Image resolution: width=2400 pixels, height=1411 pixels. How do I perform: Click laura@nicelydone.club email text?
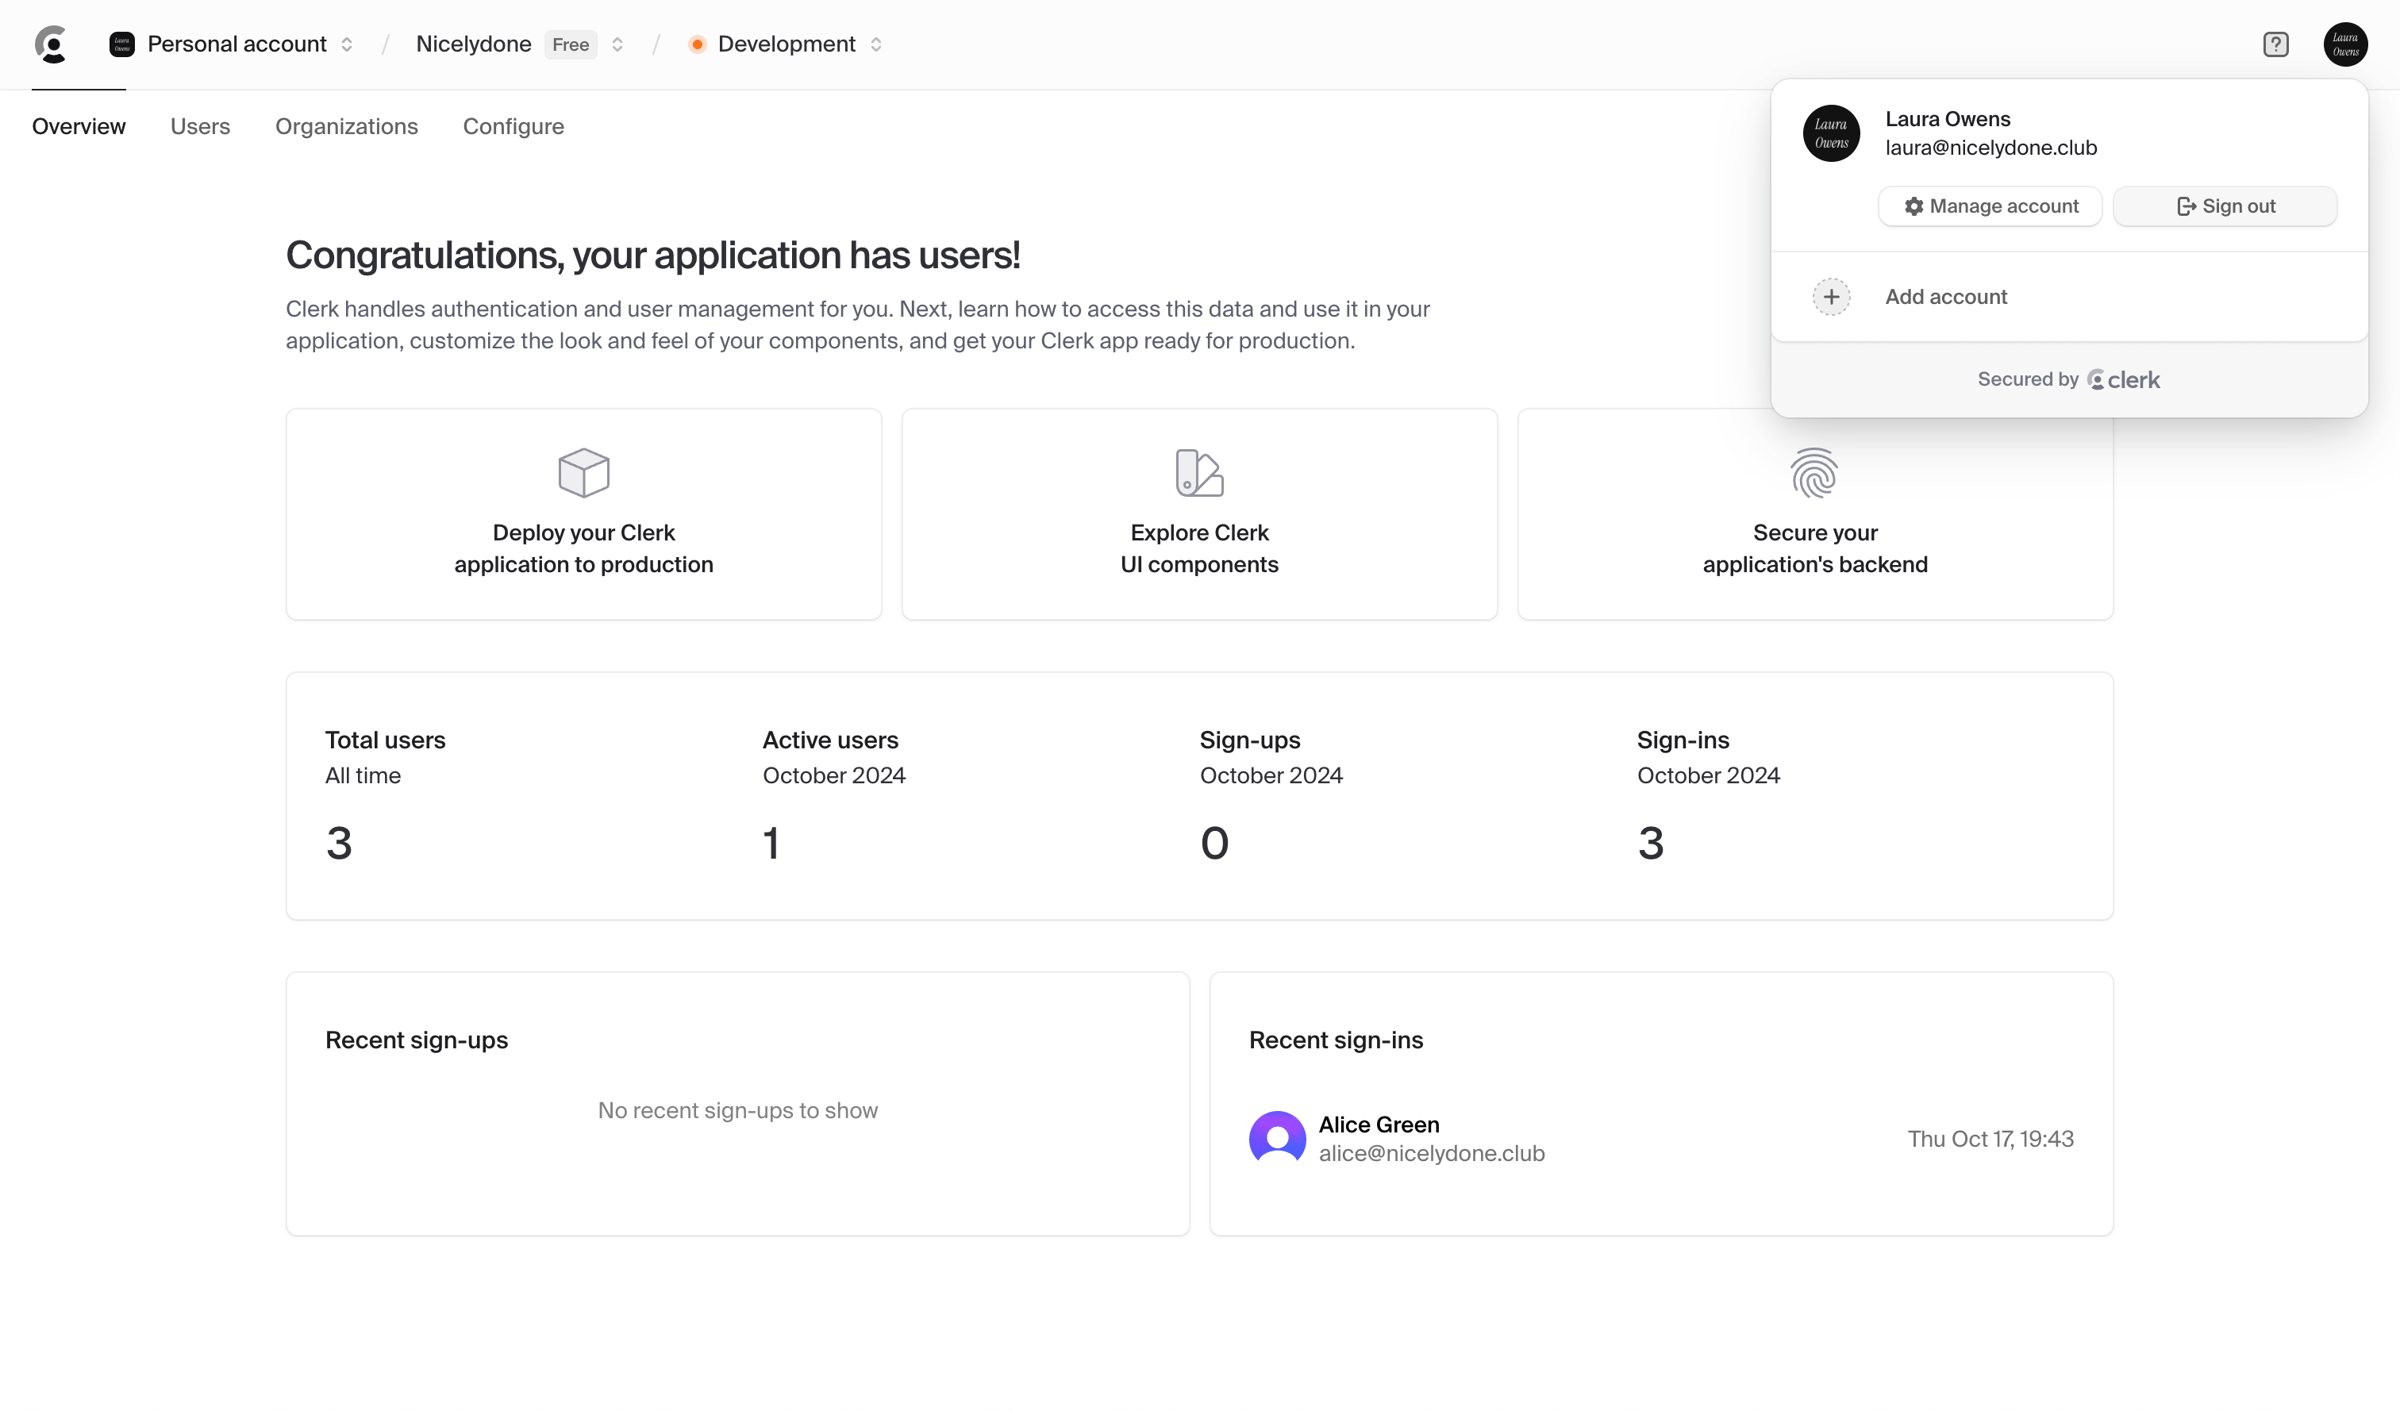1991,148
